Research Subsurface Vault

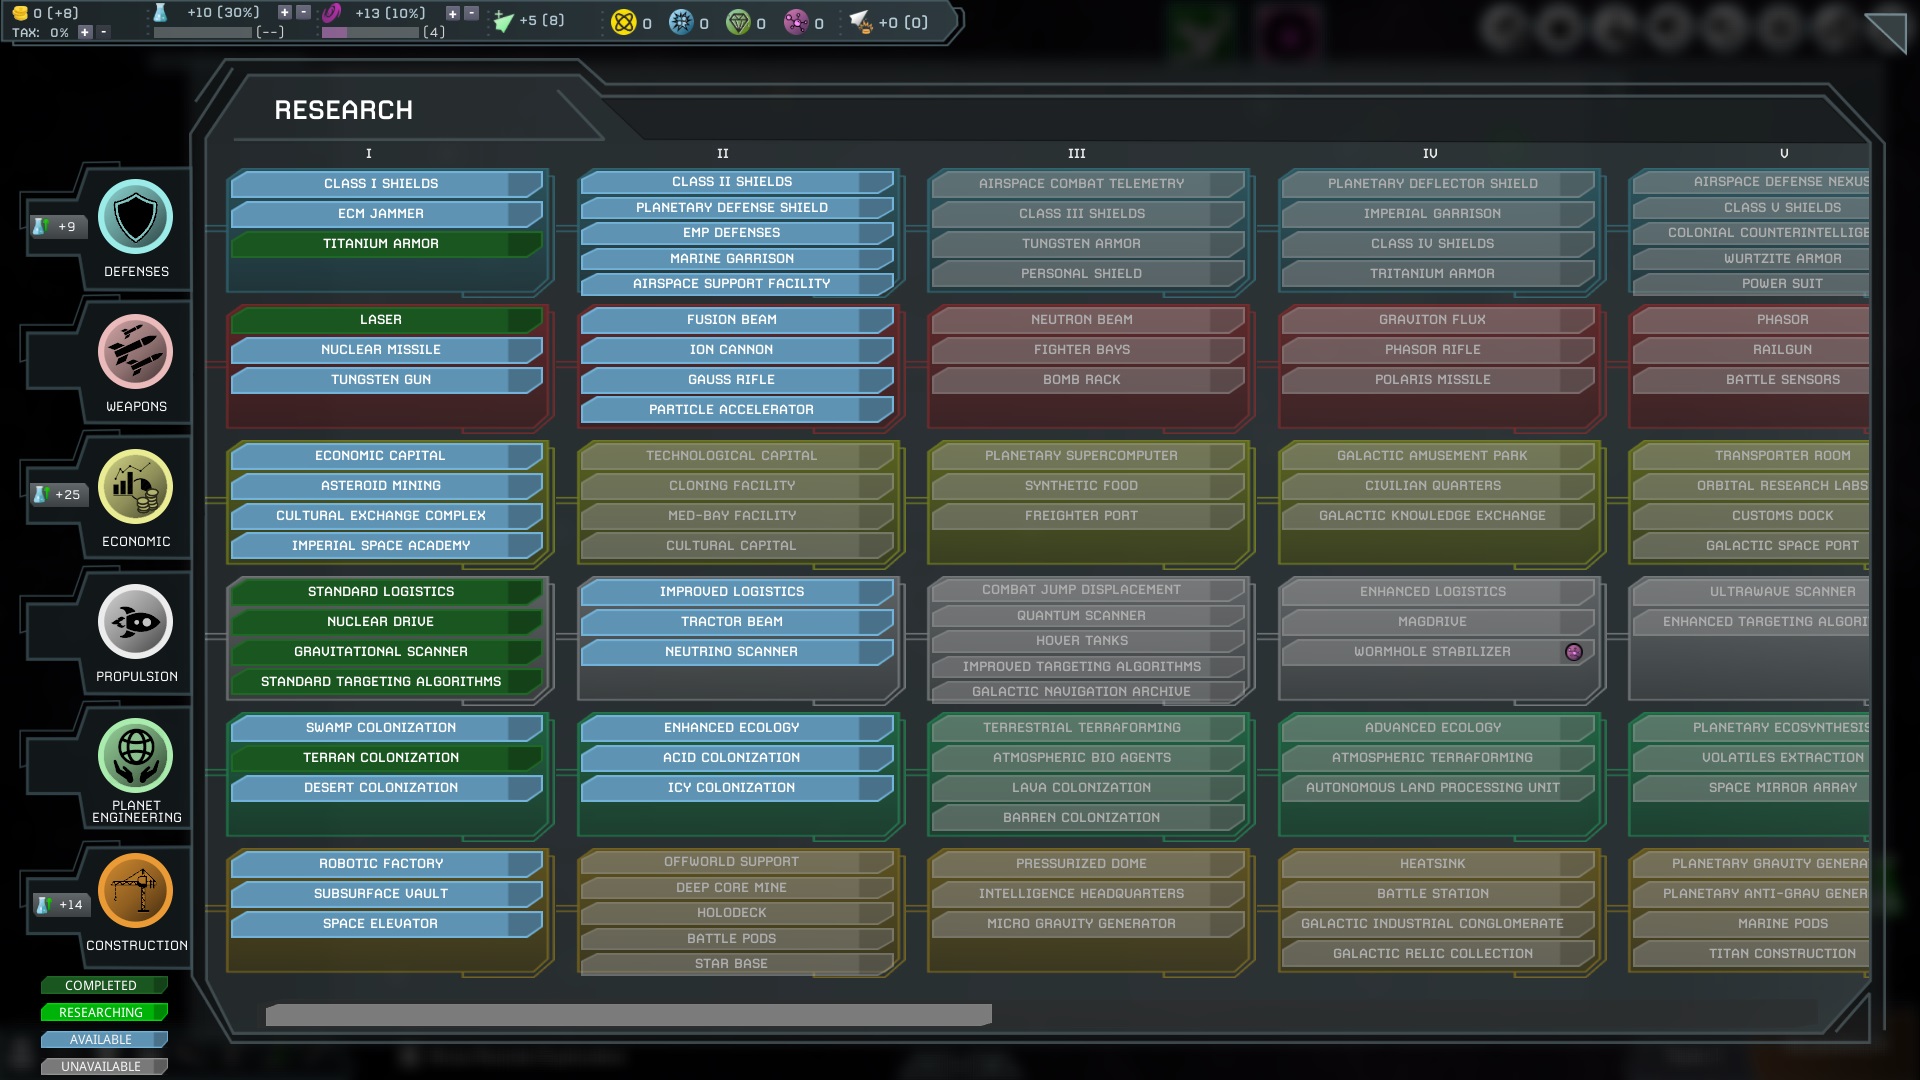(x=386, y=894)
